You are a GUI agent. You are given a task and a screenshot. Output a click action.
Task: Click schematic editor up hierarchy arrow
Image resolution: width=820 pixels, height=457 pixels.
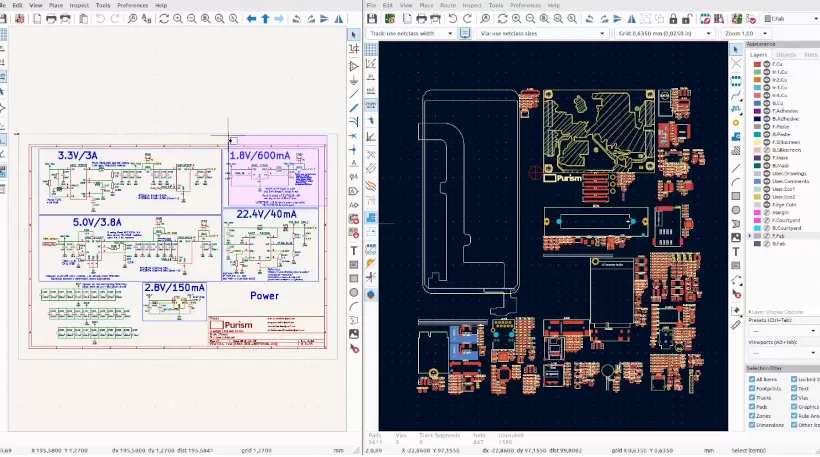265,19
